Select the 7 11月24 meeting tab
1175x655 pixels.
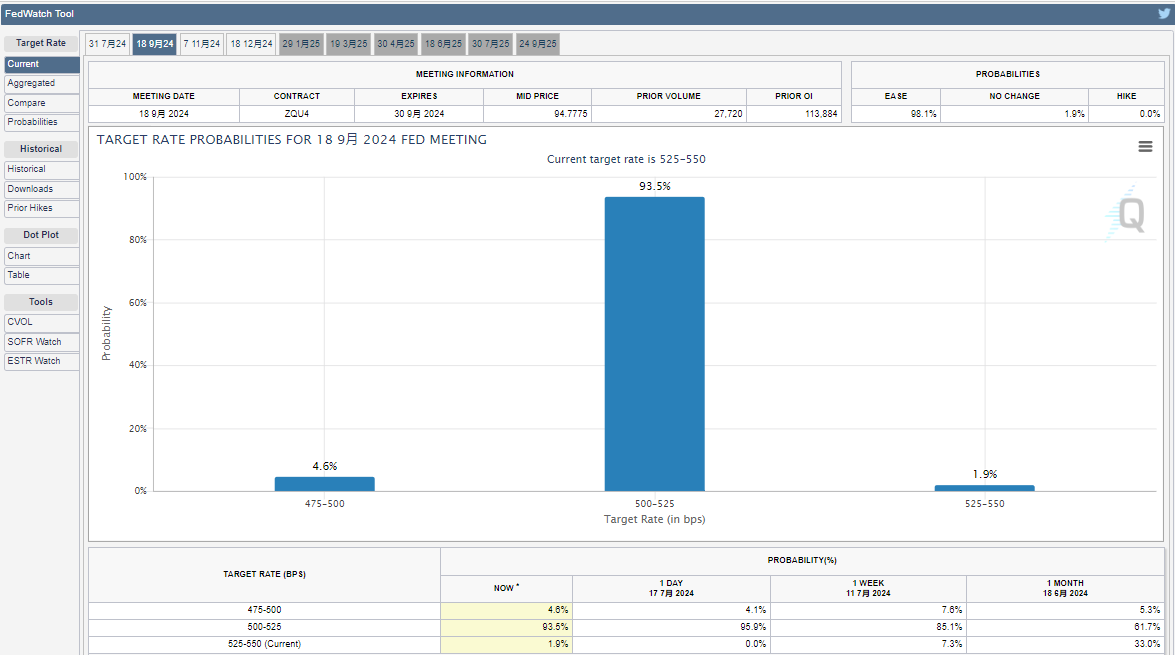click(x=202, y=43)
